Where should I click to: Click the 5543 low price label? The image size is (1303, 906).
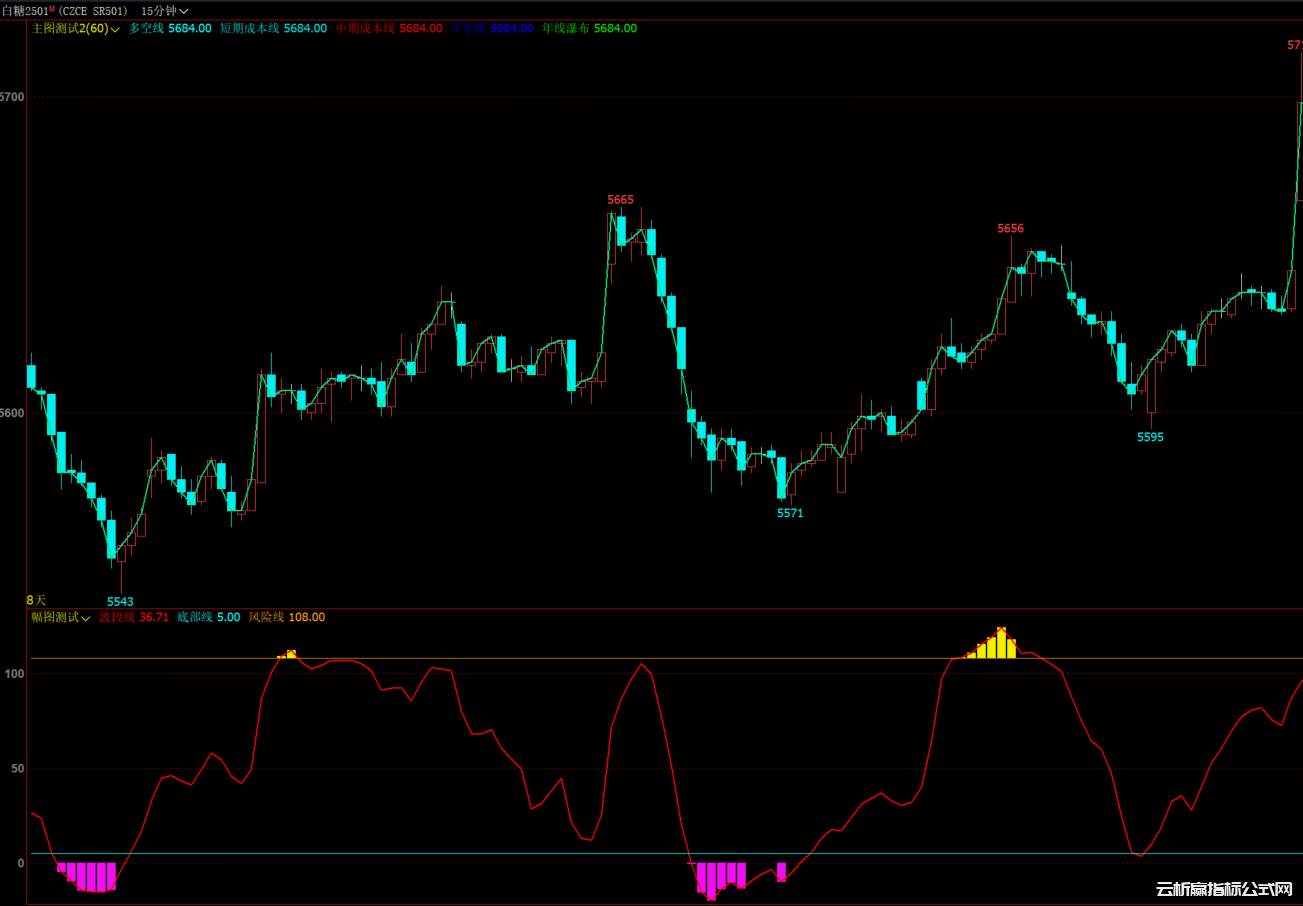(x=120, y=602)
